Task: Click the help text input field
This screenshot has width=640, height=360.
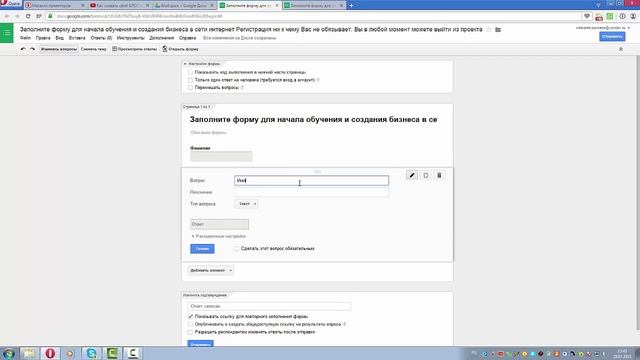Action: [x=311, y=192]
